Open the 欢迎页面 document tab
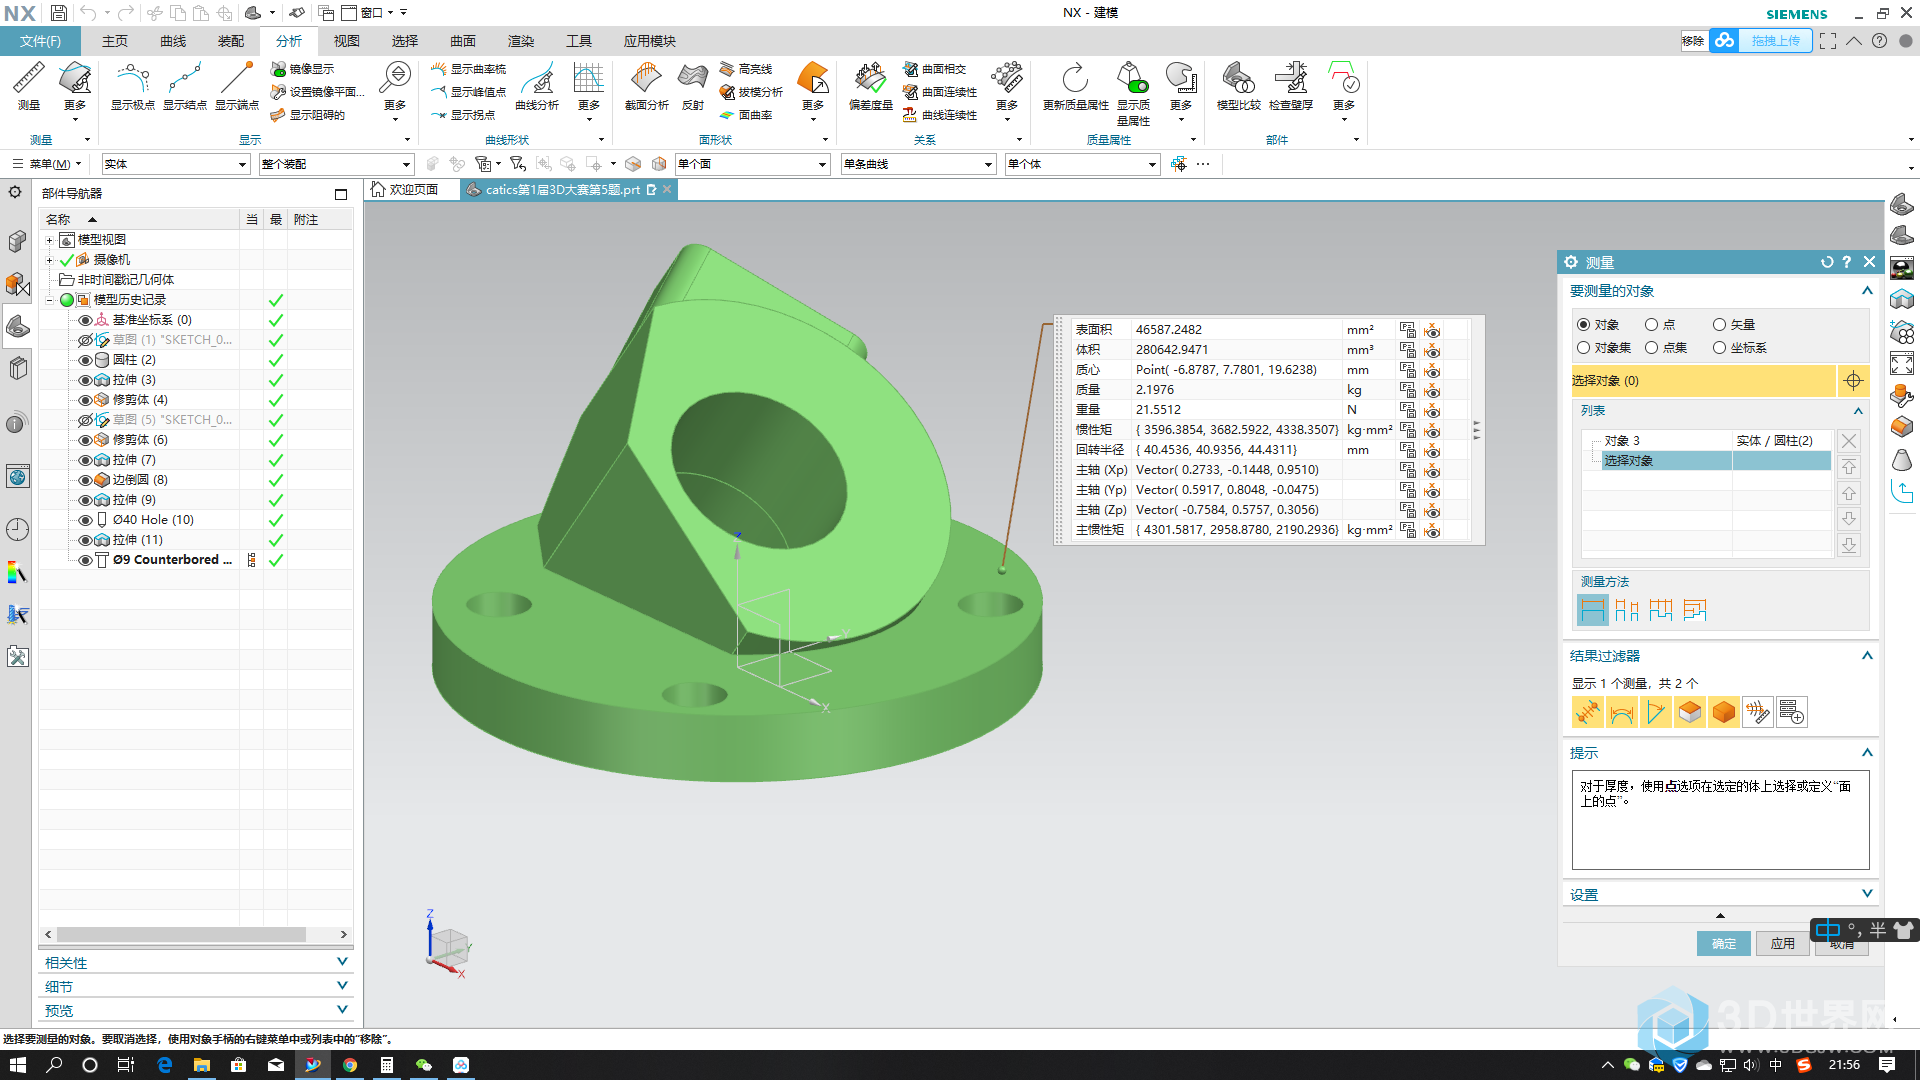 pos(405,190)
